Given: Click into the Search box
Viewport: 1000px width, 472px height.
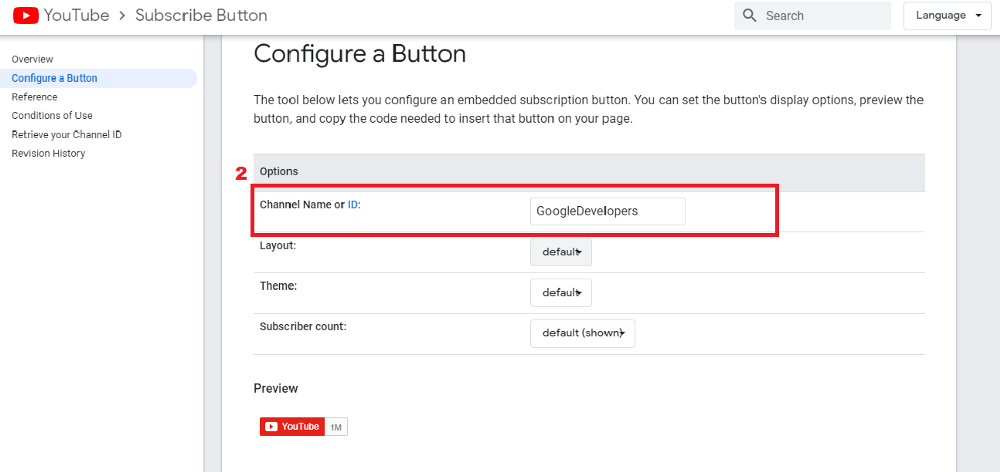Looking at the screenshot, I should click(x=812, y=16).
